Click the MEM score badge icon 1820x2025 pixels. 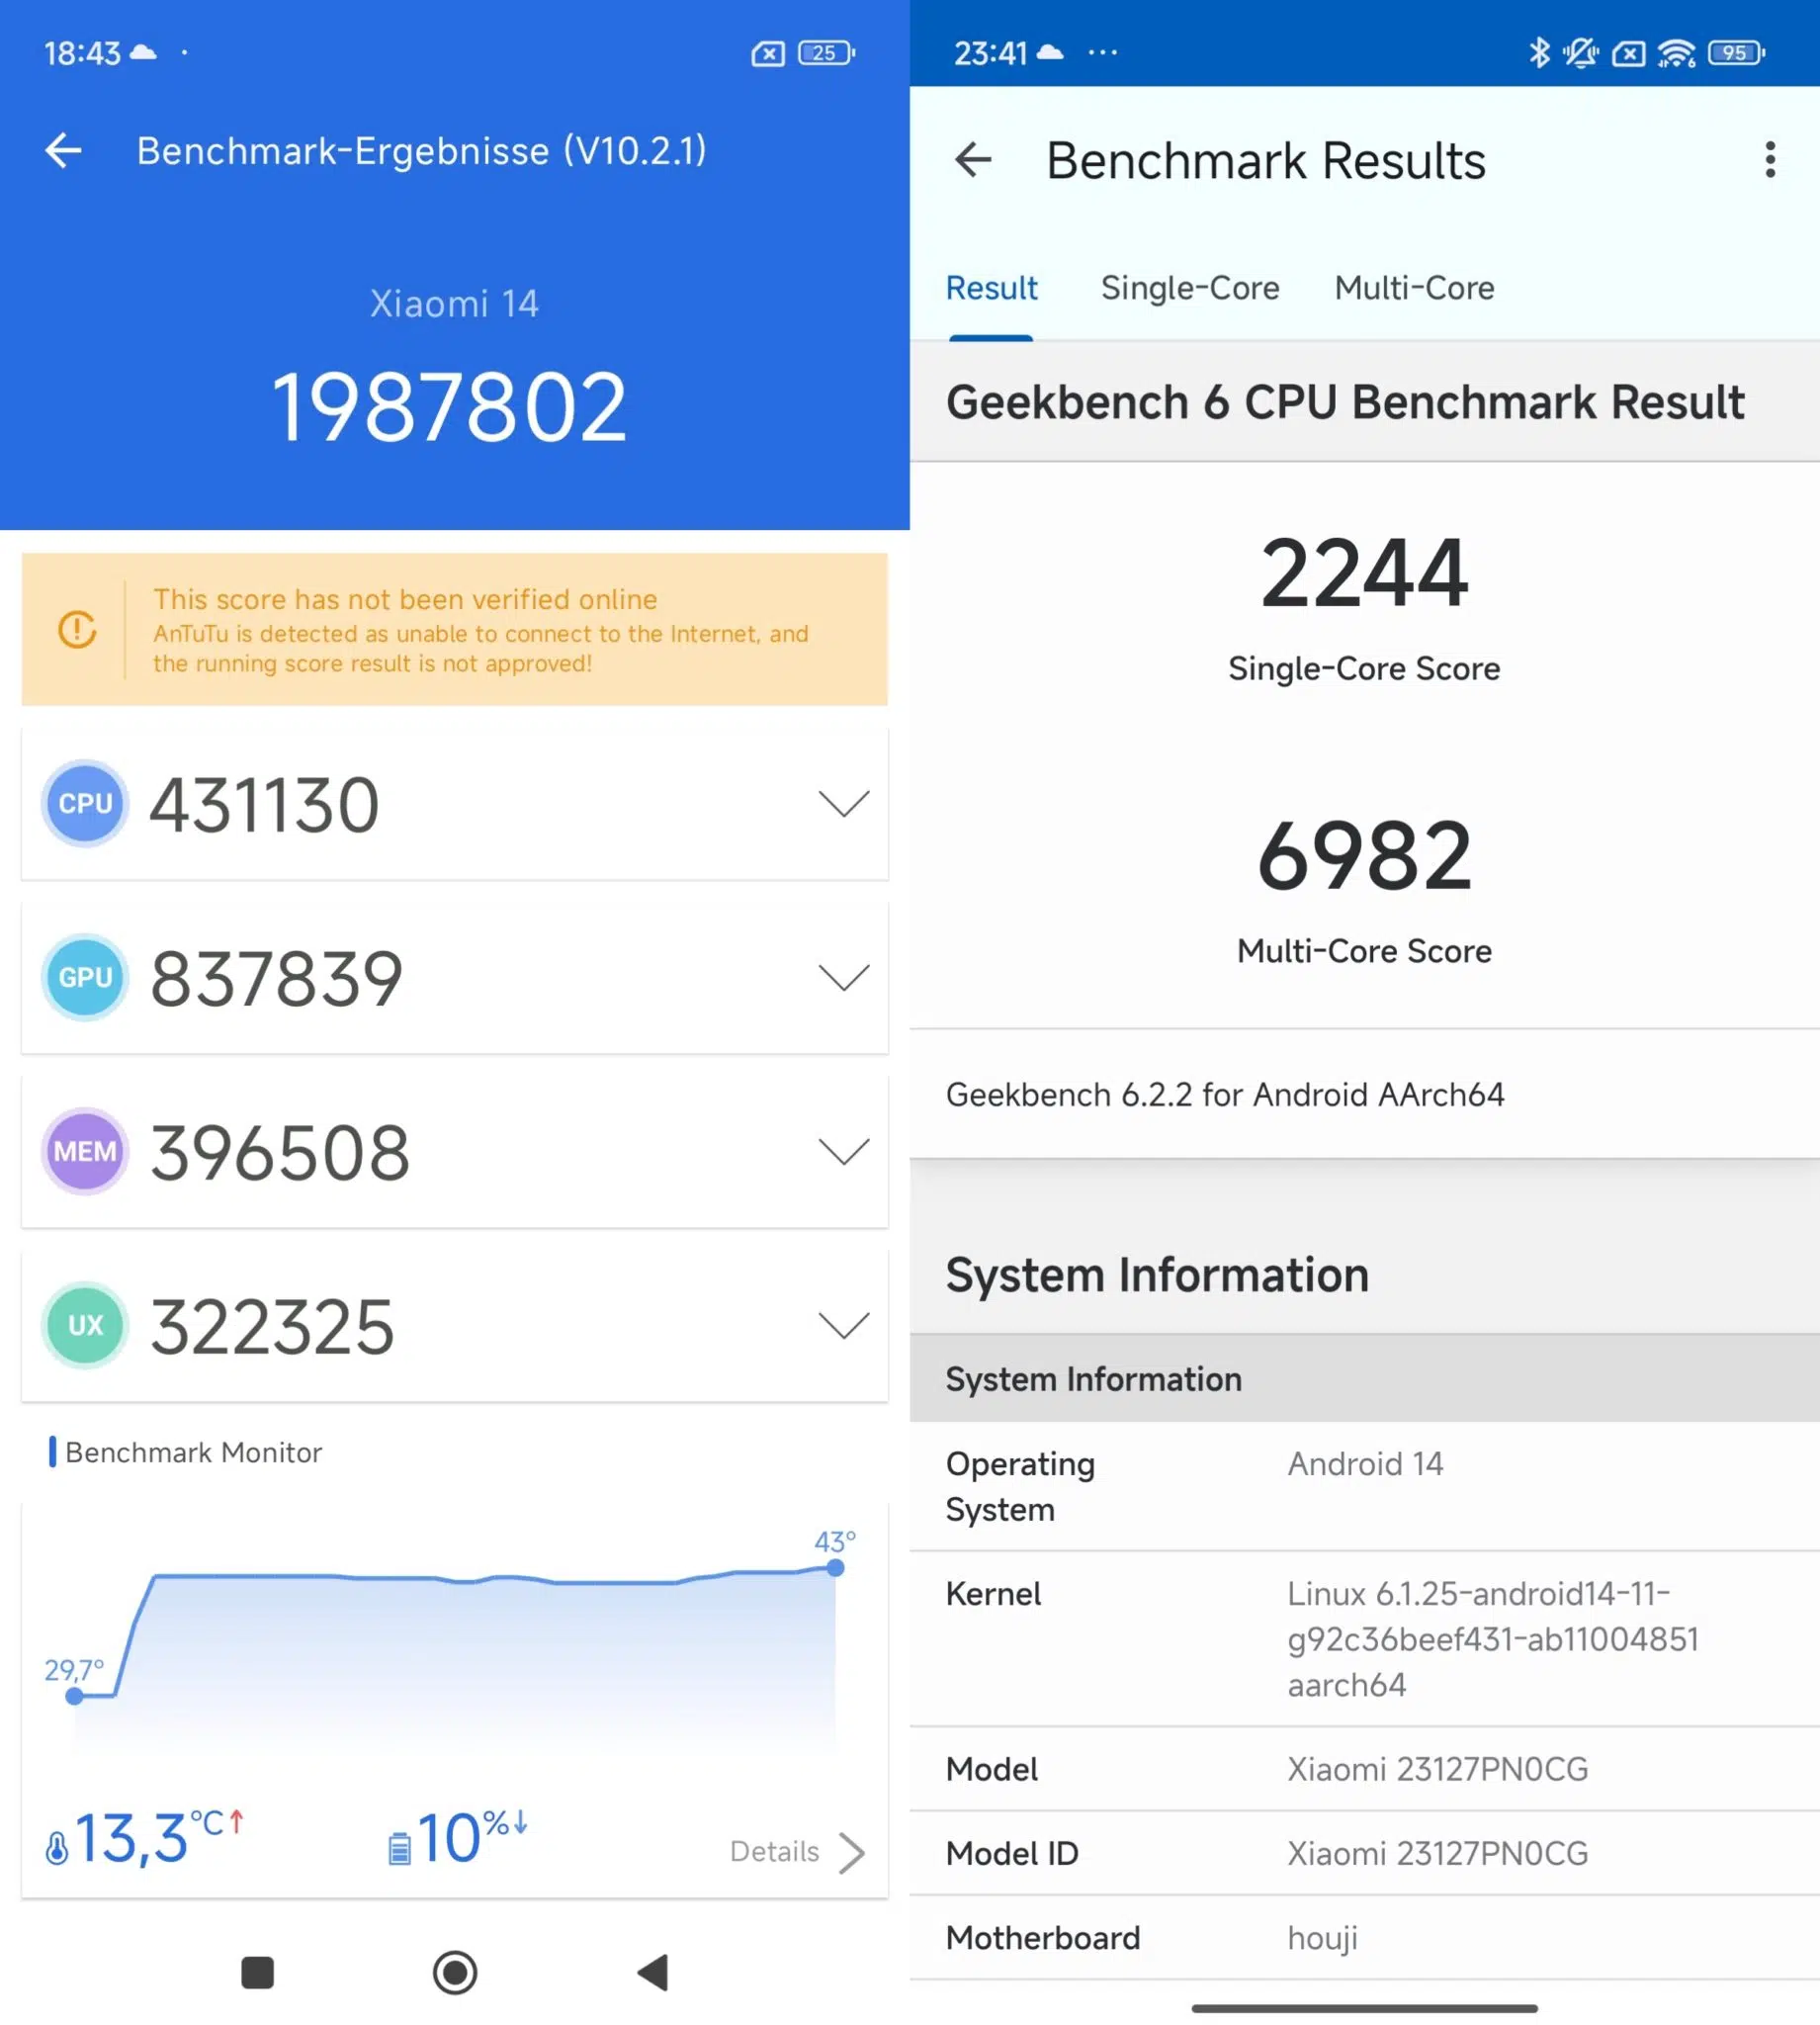[x=85, y=1151]
